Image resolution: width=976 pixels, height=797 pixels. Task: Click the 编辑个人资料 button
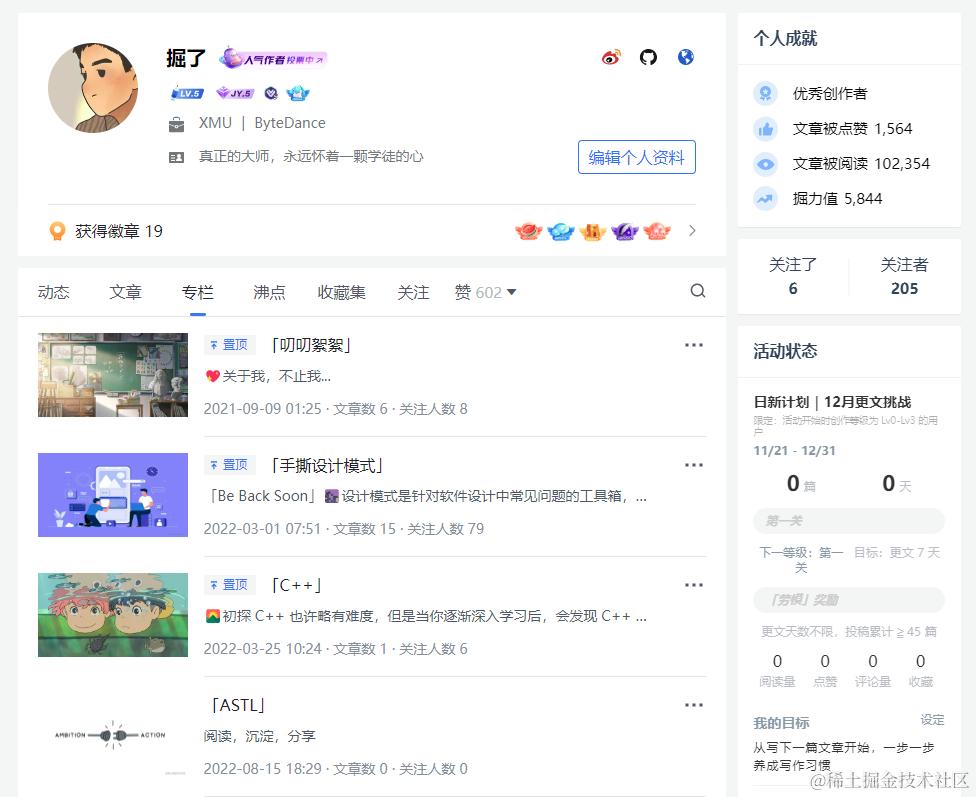[x=636, y=157]
